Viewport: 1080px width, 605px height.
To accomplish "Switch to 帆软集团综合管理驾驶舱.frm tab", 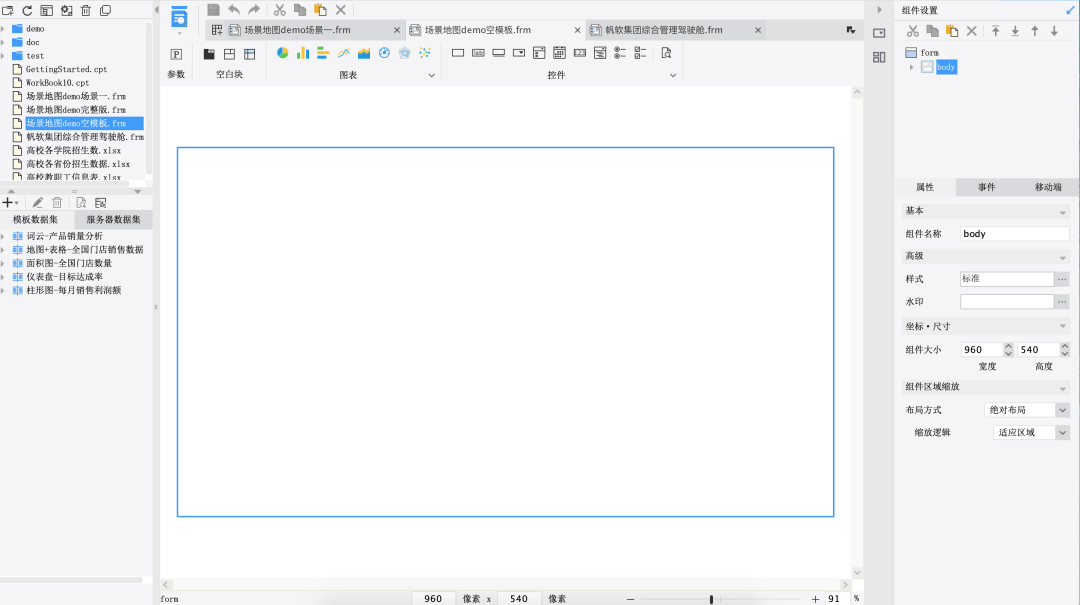I will tap(664, 30).
